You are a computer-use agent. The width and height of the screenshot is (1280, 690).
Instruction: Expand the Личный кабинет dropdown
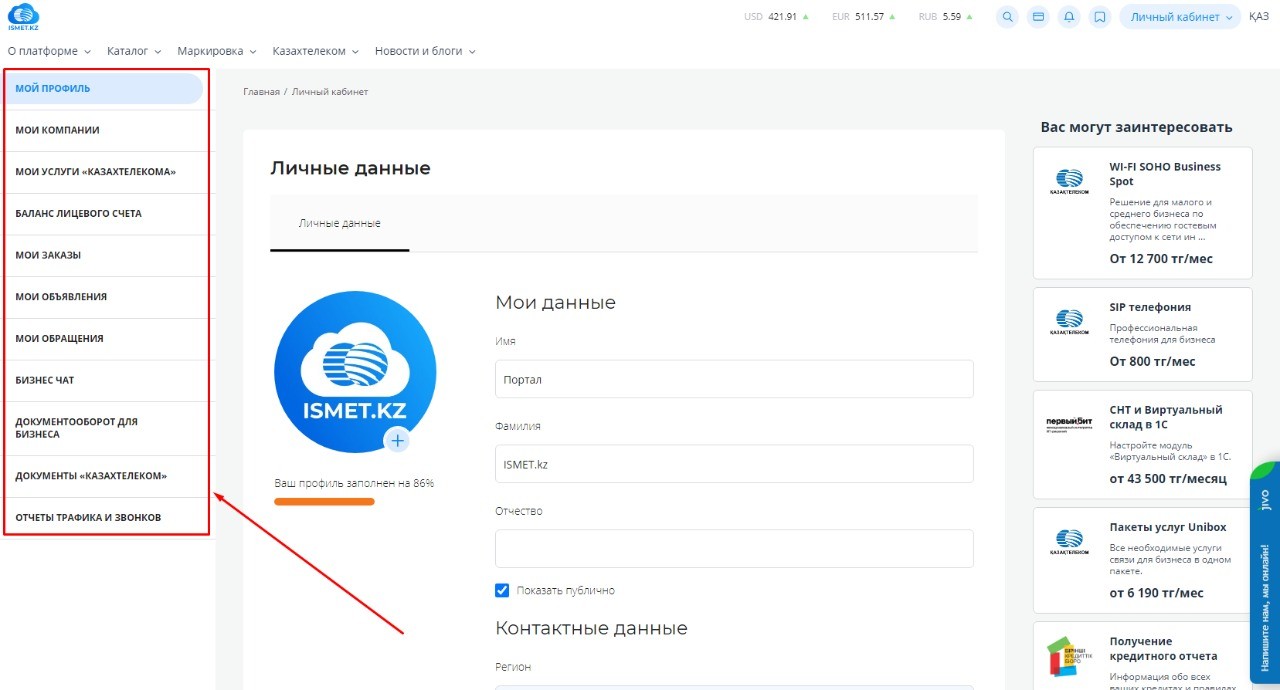pos(1180,17)
